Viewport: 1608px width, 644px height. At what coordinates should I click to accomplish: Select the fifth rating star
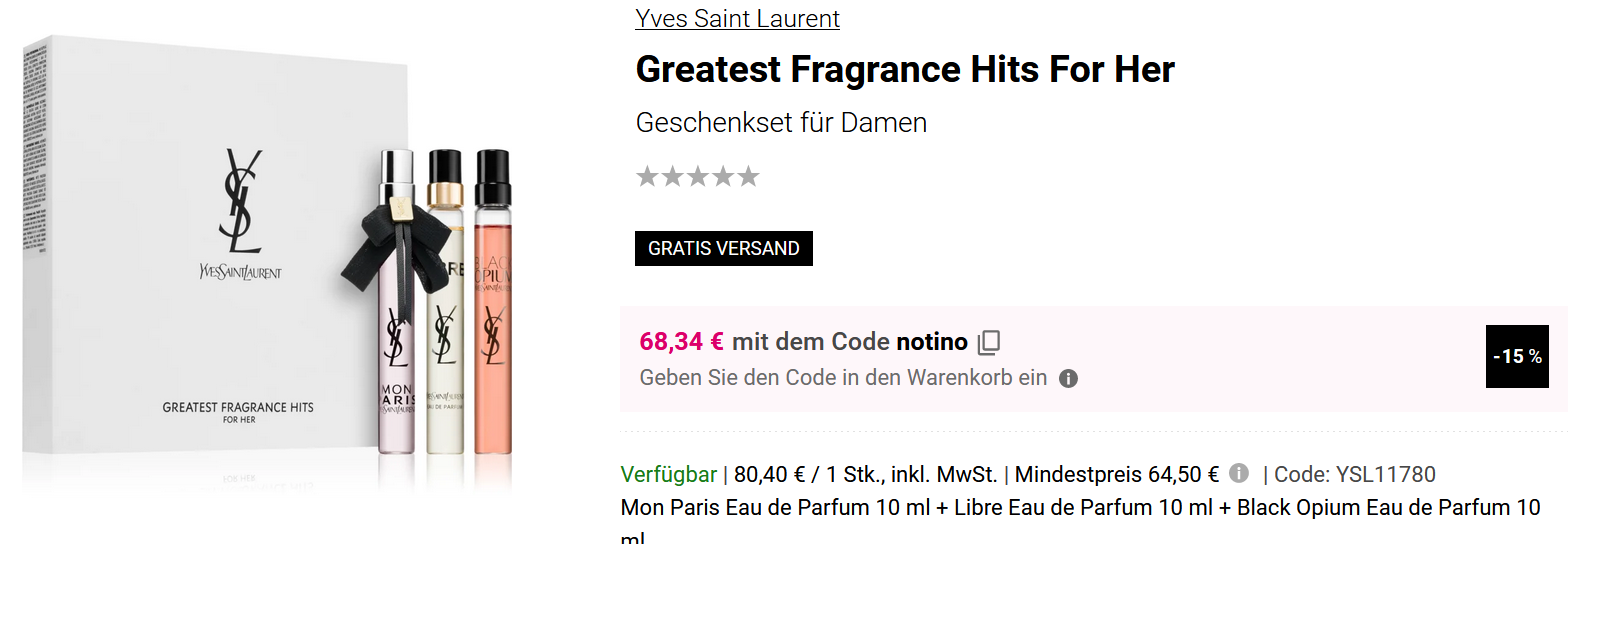[x=748, y=177]
